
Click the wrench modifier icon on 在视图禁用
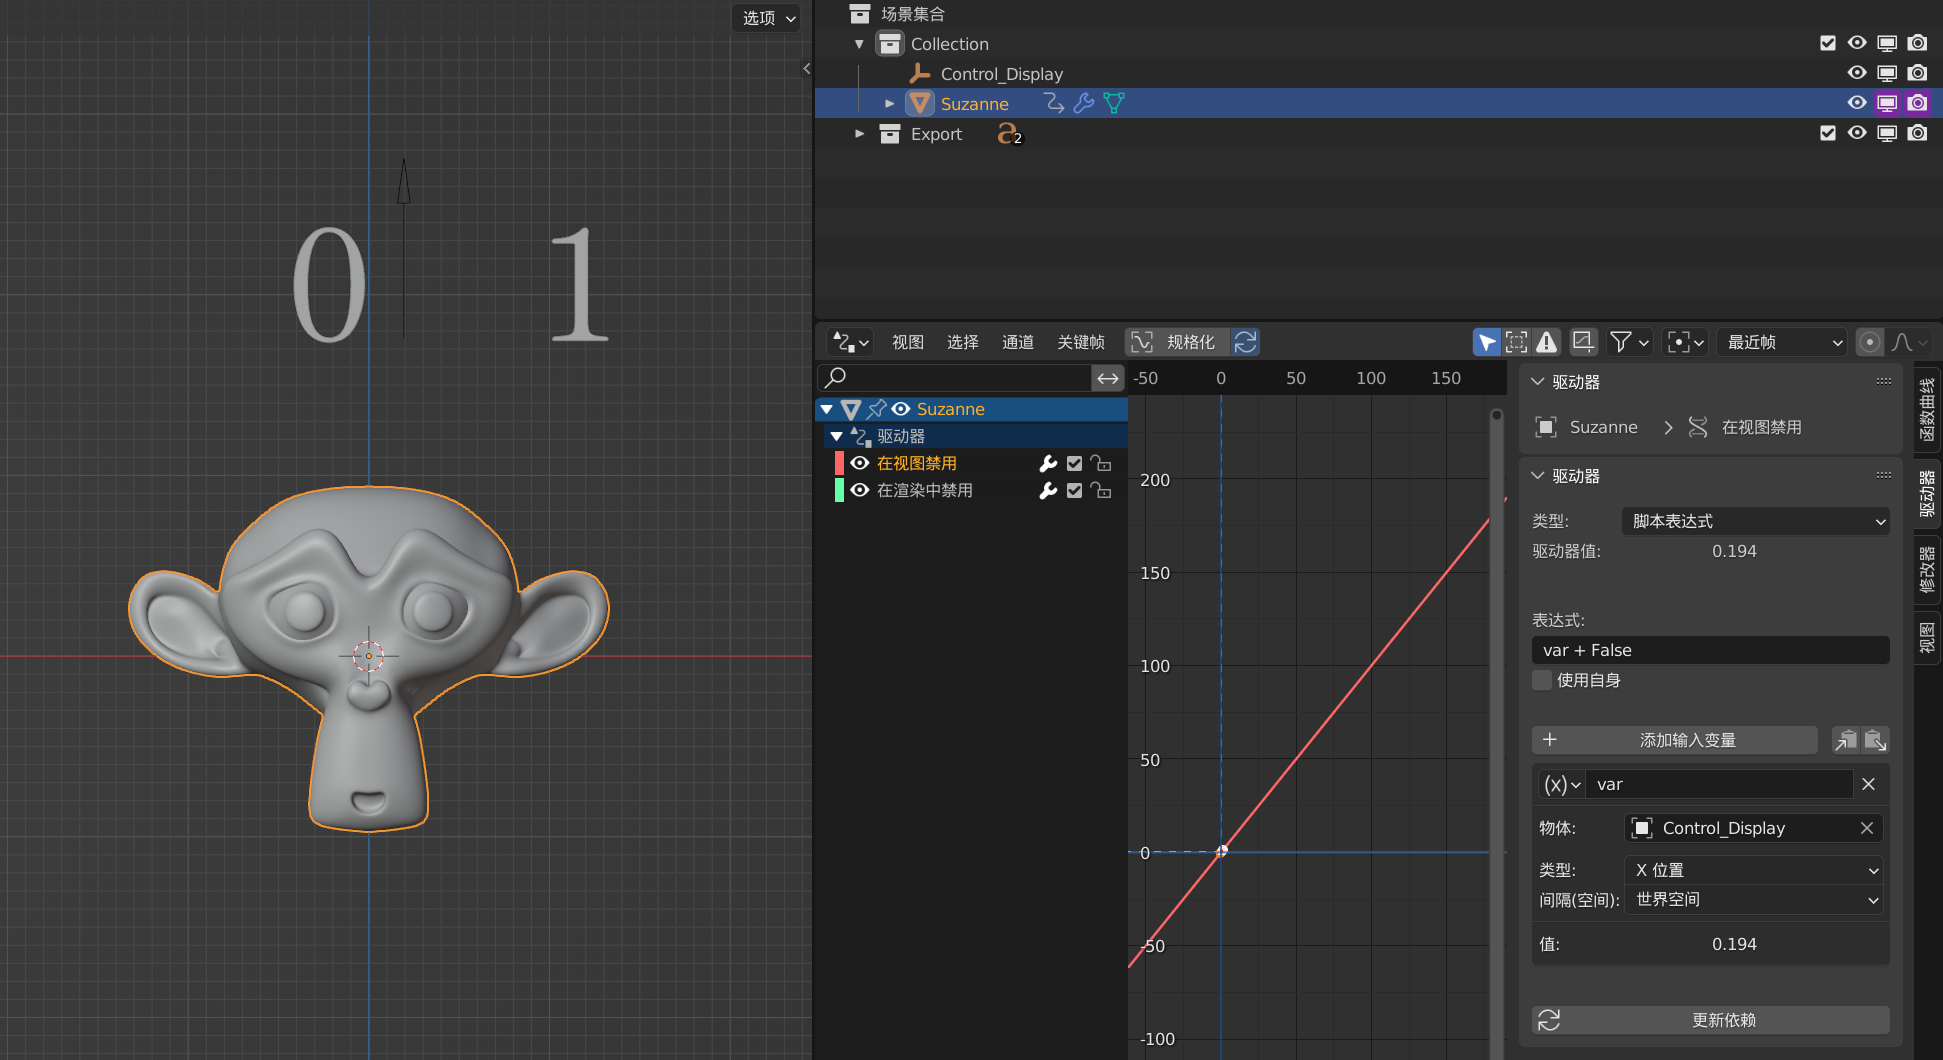pos(1048,463)
